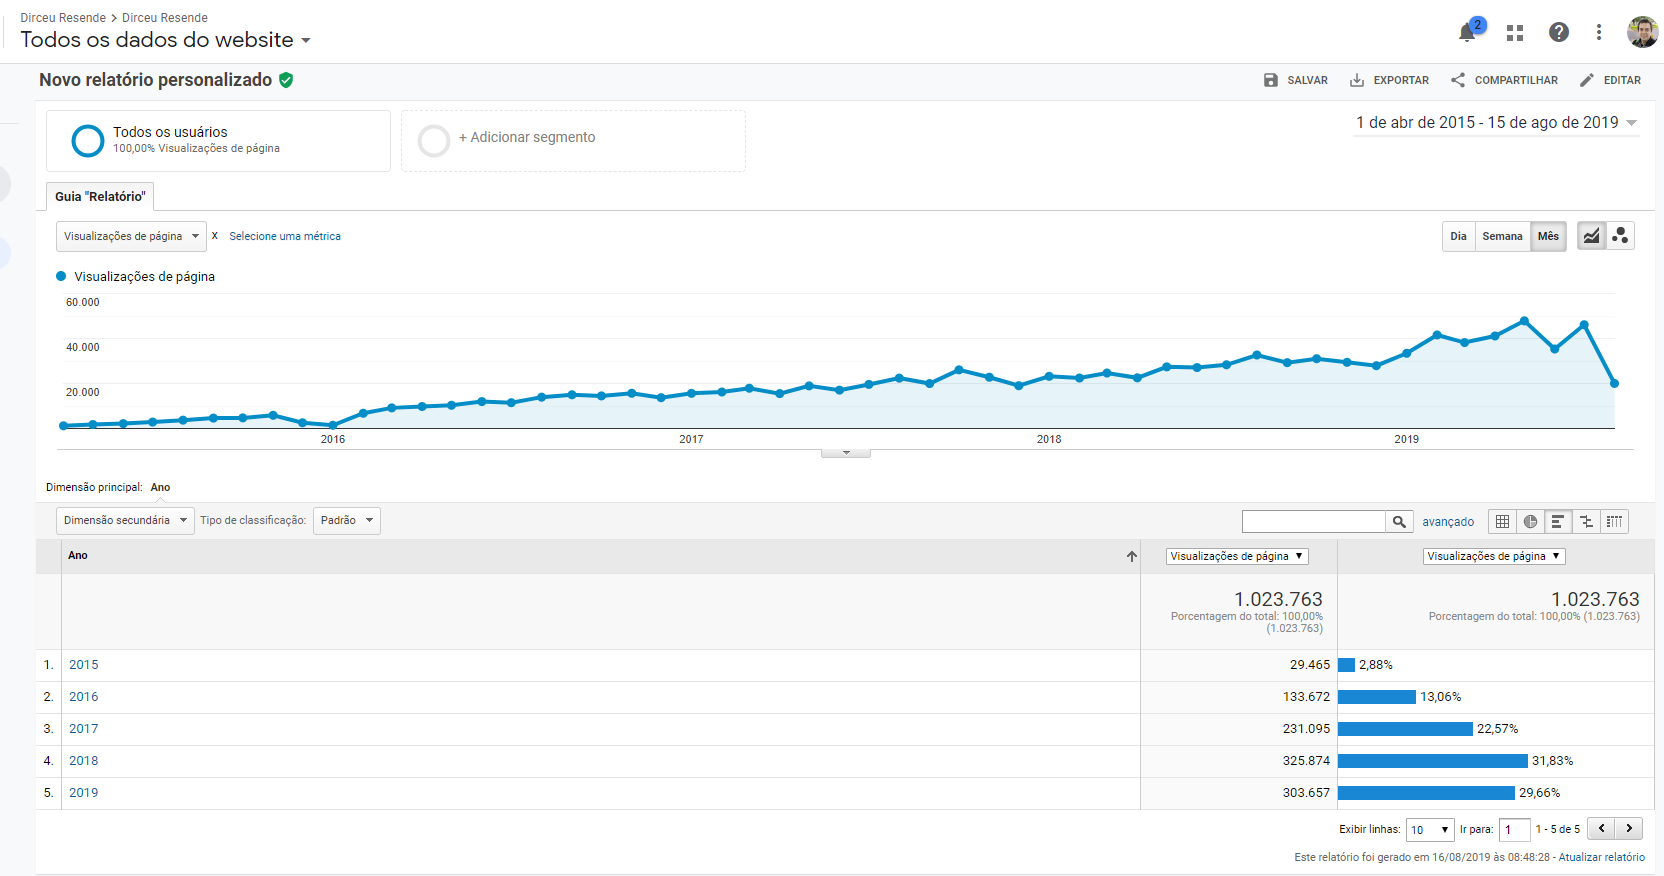Click the EXPORTAR button

coord(1389,80)
